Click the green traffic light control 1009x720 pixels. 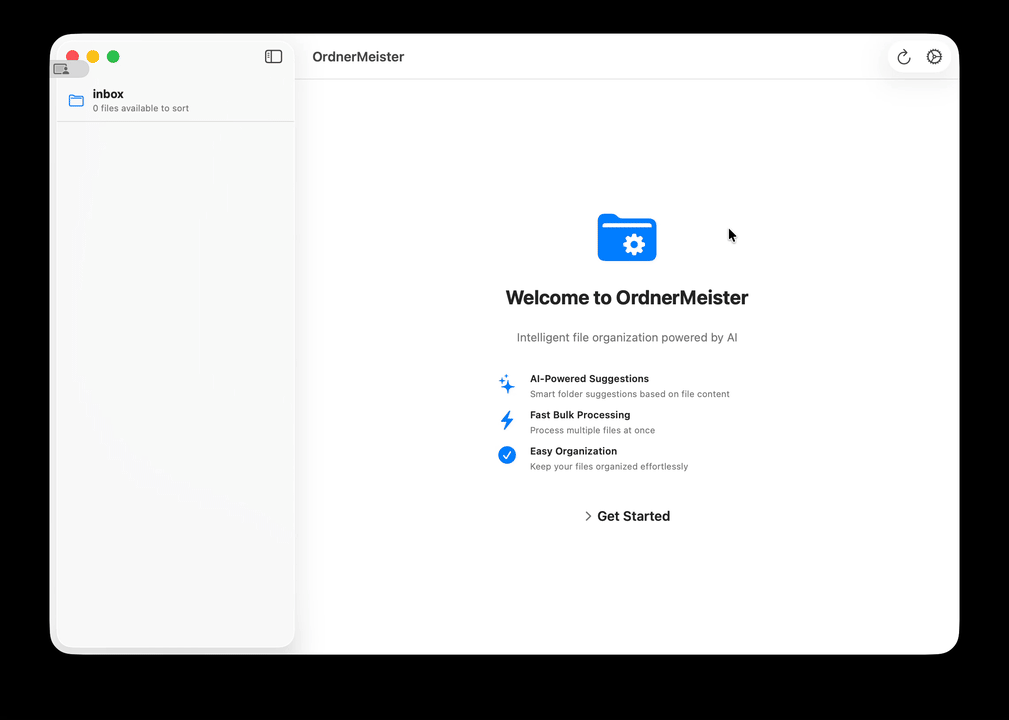[113, 57]
